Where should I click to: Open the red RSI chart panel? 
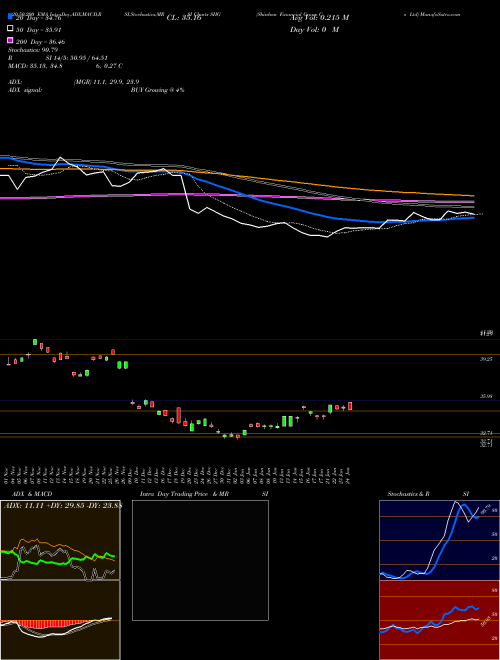(439, 620)
